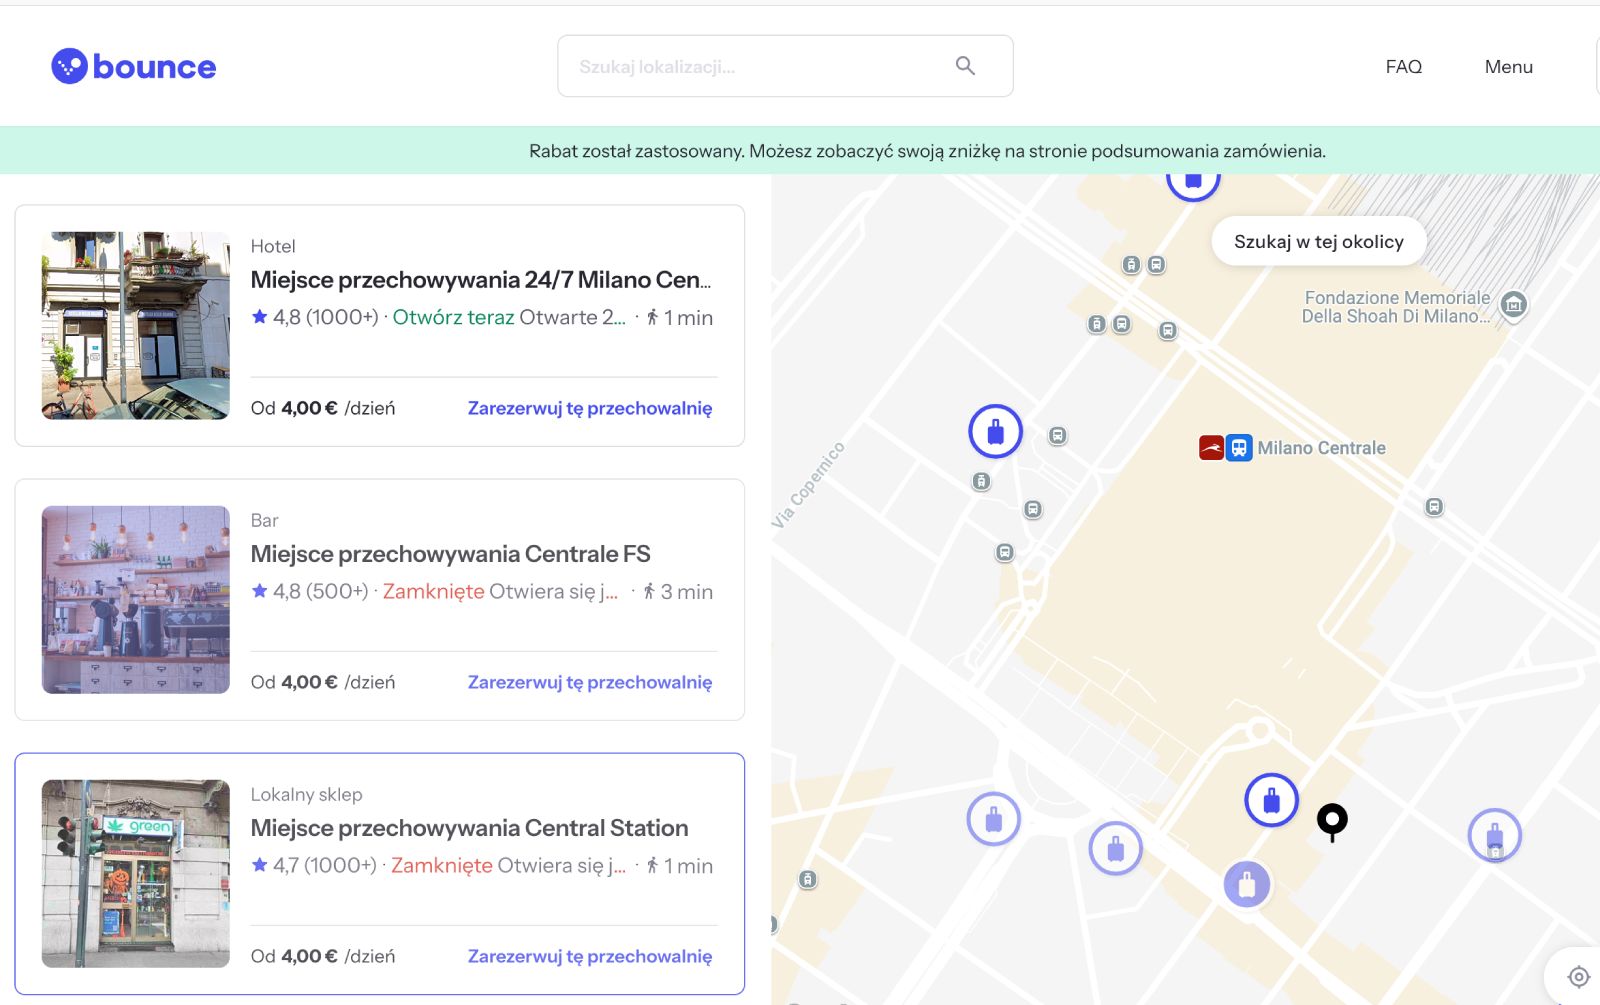1600x1005 pixels.
Task: Click the black current-location map marker
Action: click(1332, 822)
